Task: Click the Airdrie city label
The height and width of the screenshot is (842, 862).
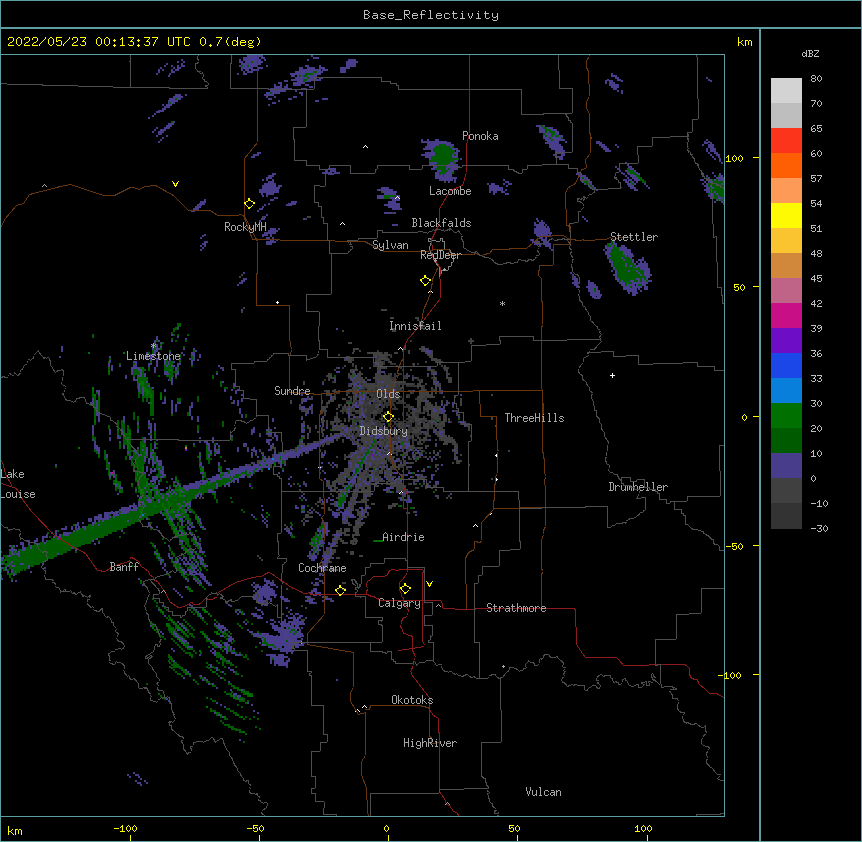Action: click(x=403, y=537)
